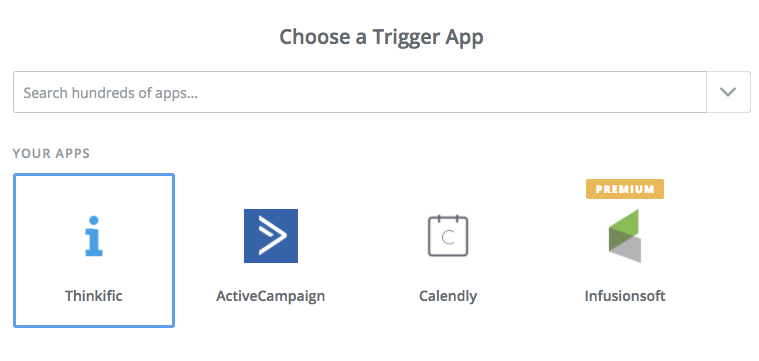Click the gray lower part of the Infusionsoft logo
The height and width of the screenshot is (361, 759).
(629, 249)
